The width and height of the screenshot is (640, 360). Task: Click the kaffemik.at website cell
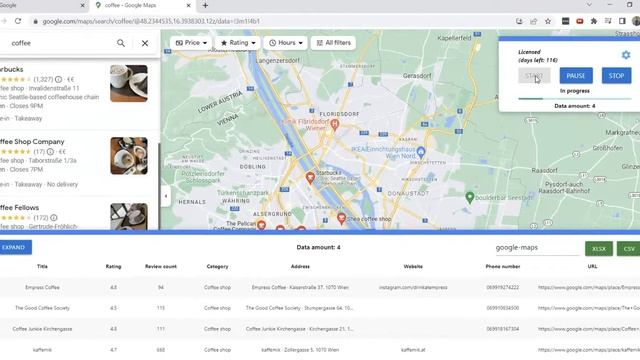click(413, 350)
